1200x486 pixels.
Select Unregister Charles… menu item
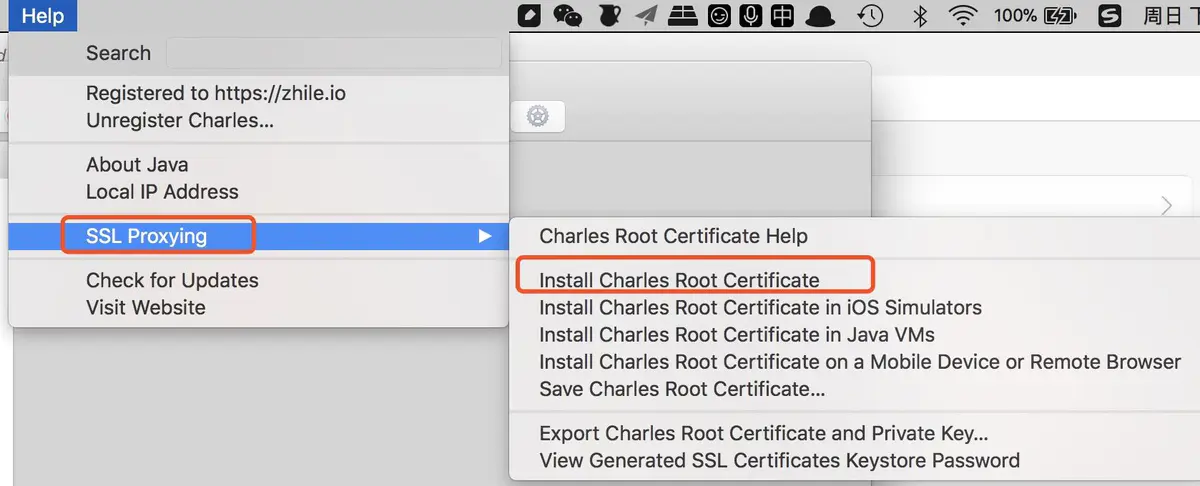(x=180, y=120)
